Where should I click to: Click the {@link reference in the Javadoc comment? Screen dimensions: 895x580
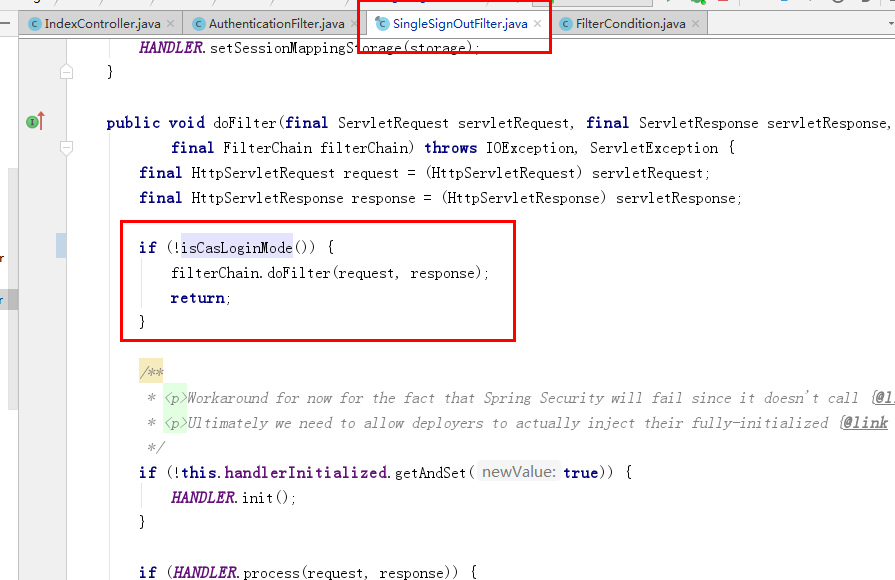coord(864,423)
